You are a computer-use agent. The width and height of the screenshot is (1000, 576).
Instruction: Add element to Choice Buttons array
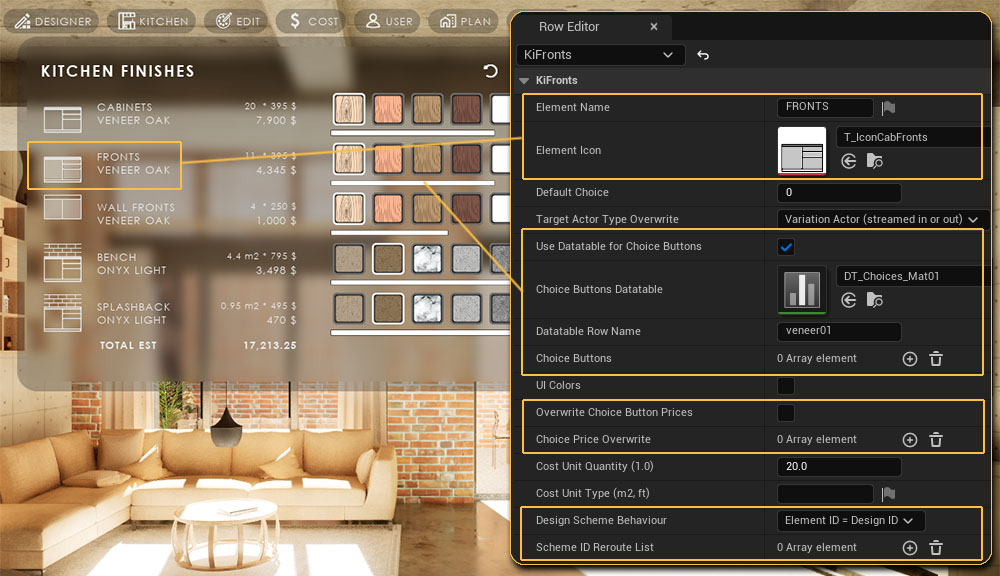[x=909, y=359]
